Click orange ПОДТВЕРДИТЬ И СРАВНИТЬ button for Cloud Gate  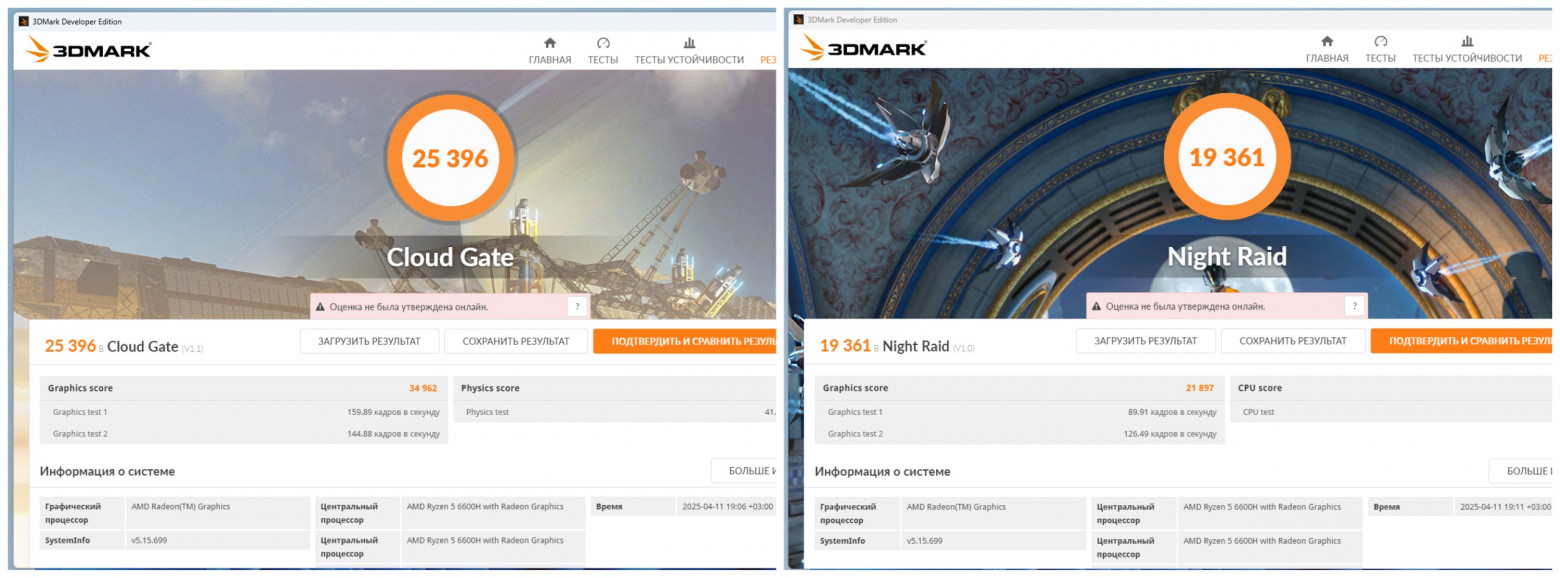tap(685, 341)
